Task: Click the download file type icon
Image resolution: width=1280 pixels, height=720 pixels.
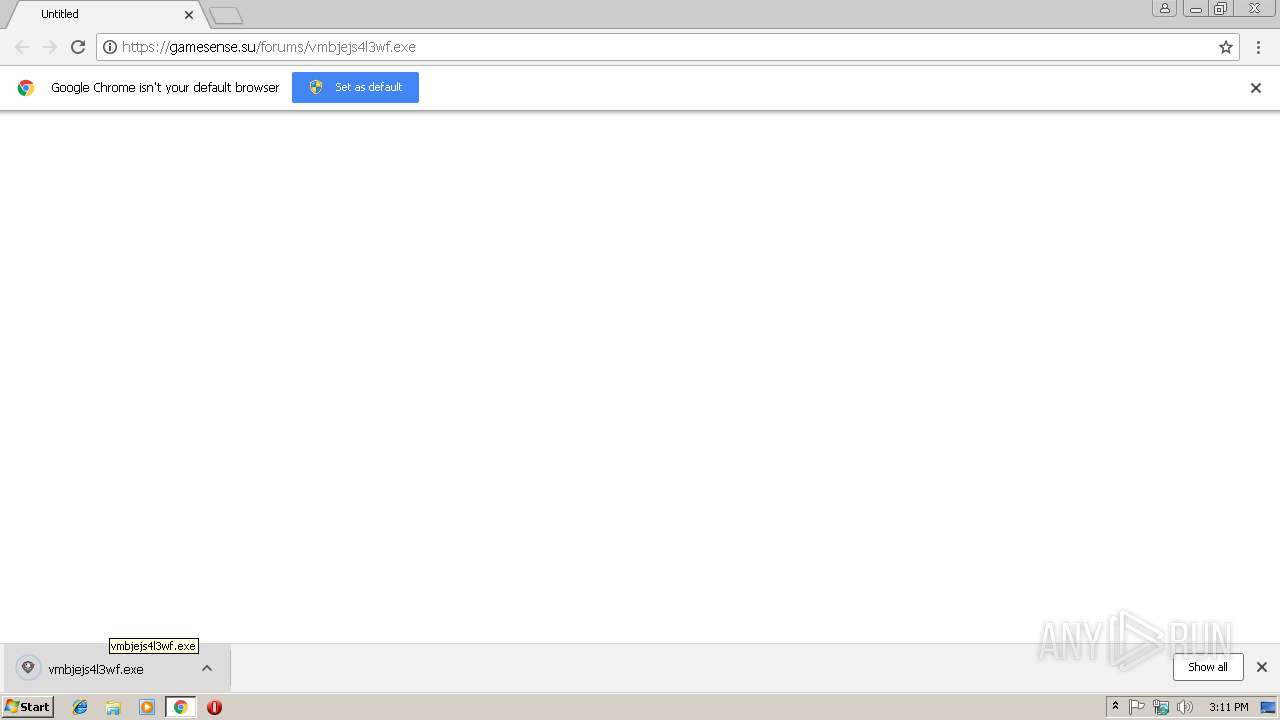Action: 28,667
